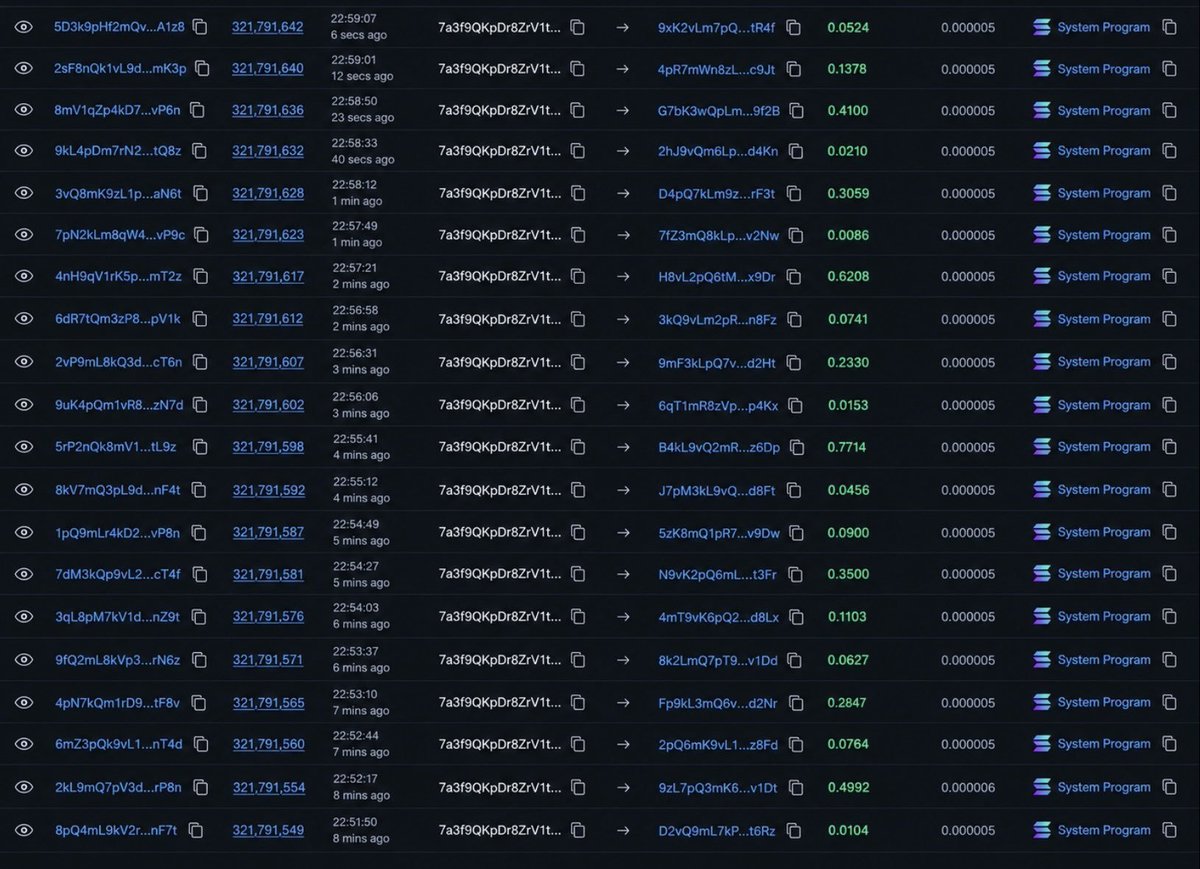Preview transaction 8mV1qZp4kD7...vP6n via its eye icon
The image size is (1200, 869).
click(x=24, y=110)
